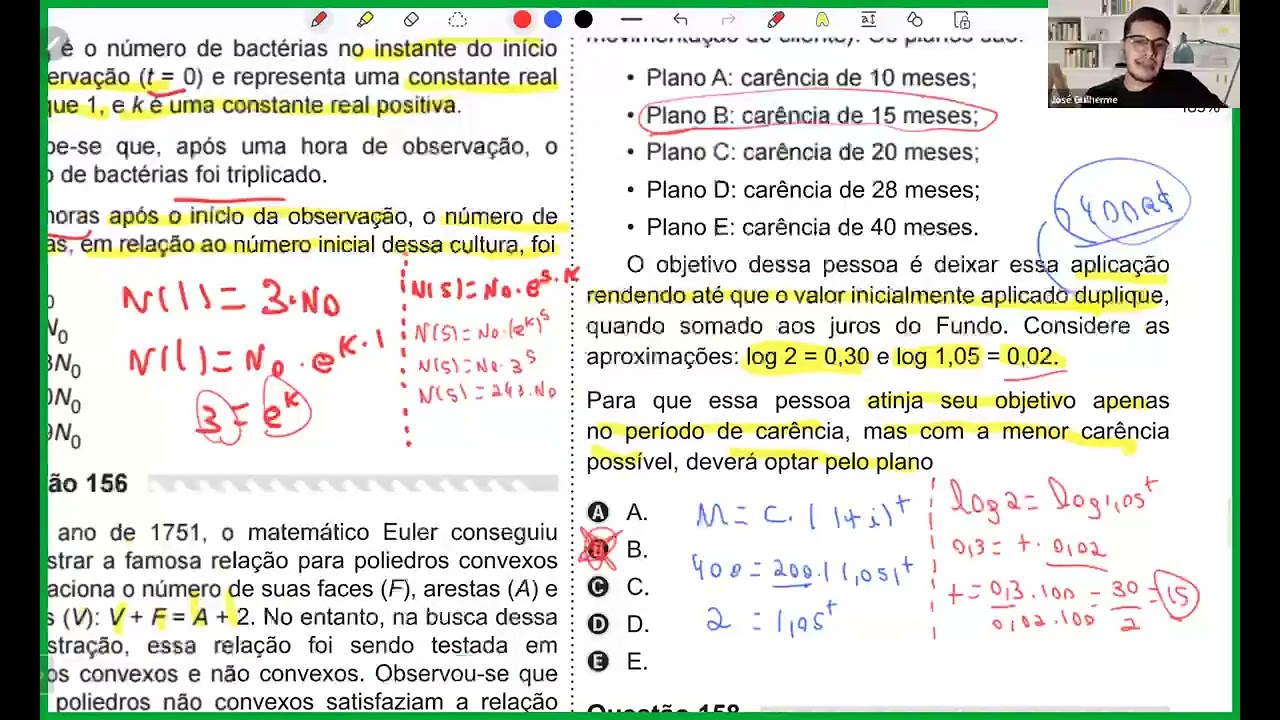Viewport: 1280px width, 720px height.
Task: Select answer option A bubble
Action: (598, 512)
